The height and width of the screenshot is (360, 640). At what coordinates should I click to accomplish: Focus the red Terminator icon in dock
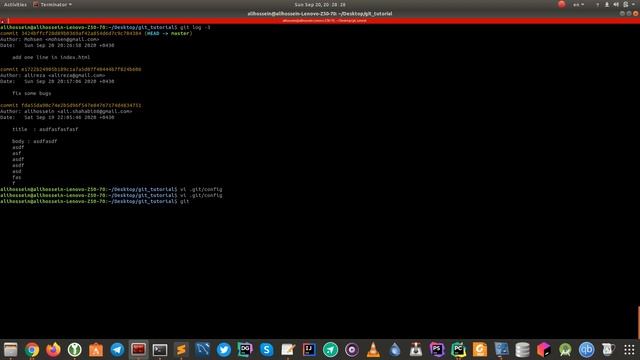click(x=138, y=350)
